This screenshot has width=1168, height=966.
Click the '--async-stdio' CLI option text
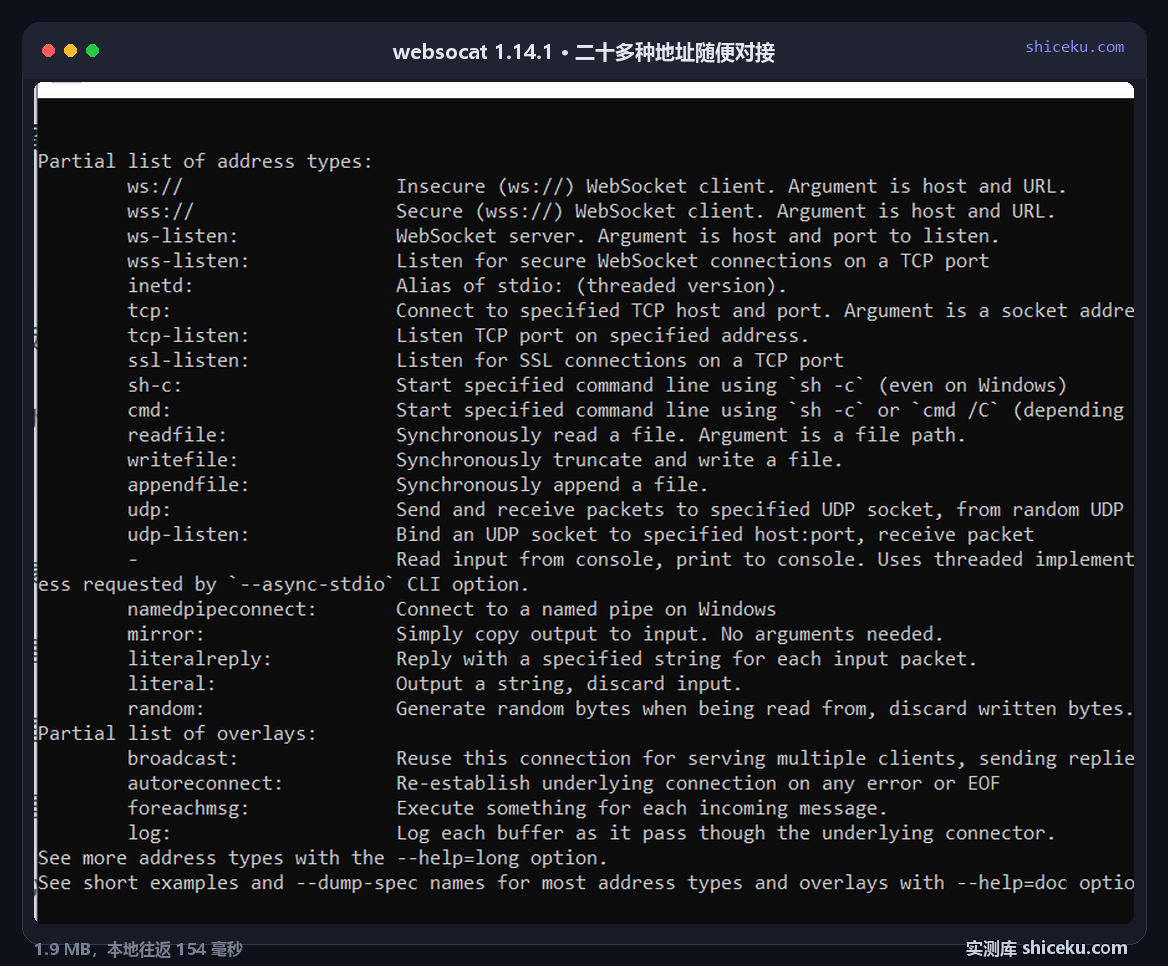[311, 585]
